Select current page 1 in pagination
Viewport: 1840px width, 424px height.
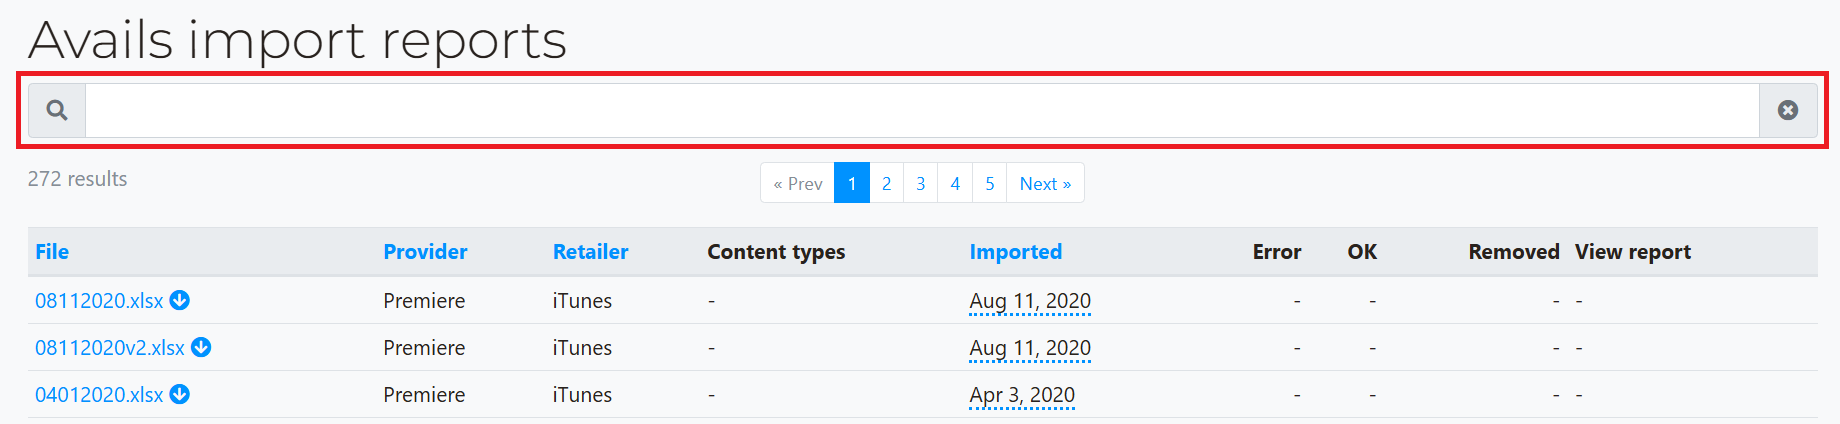click(x=852, y=183)
